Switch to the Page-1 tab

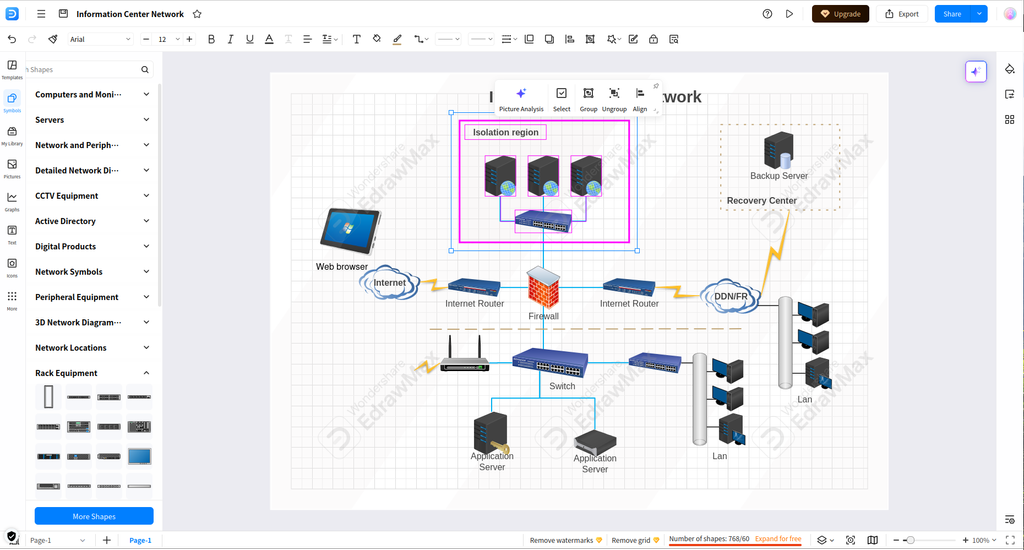140,540
